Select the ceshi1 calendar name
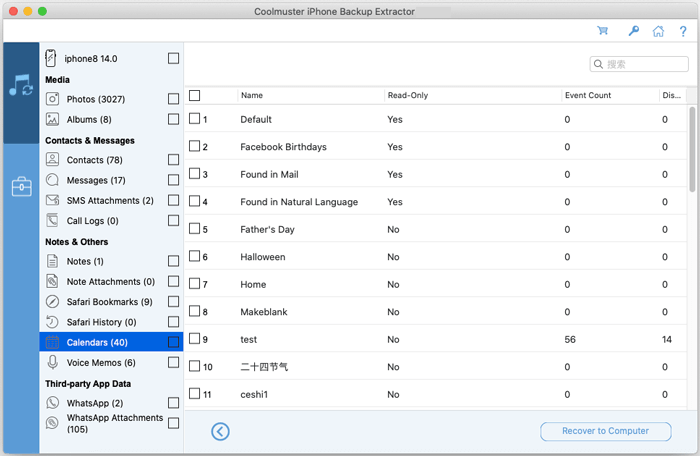This screenshot has width=700, height=456. tap(254, 394)
